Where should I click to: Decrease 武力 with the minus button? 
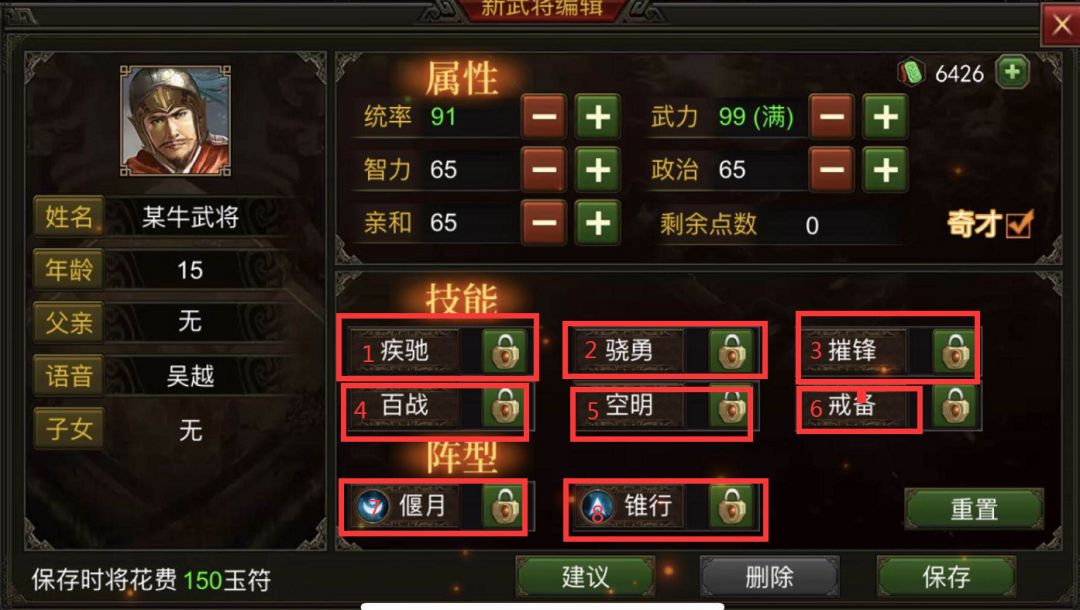point(832,117)
